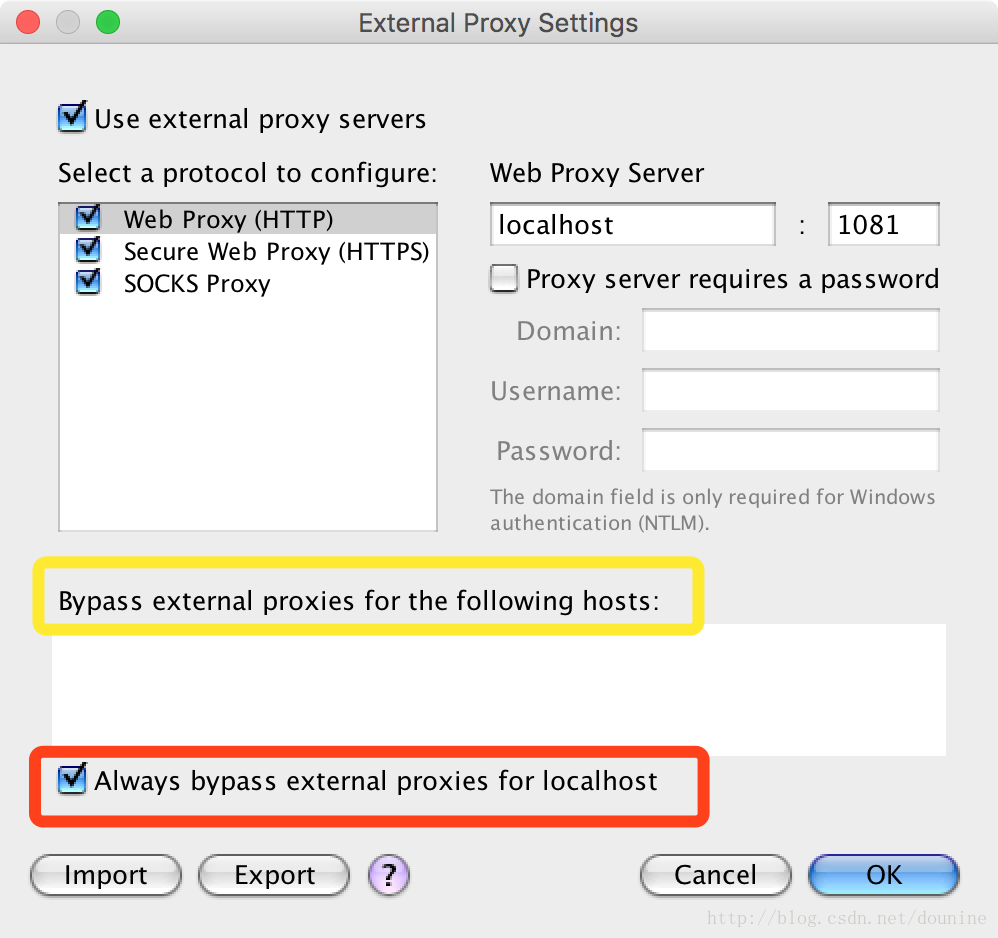Click the localhost proxy server host field
This screenshot has width=998, height=938.
pyautogui.click(x=633, y=224)
